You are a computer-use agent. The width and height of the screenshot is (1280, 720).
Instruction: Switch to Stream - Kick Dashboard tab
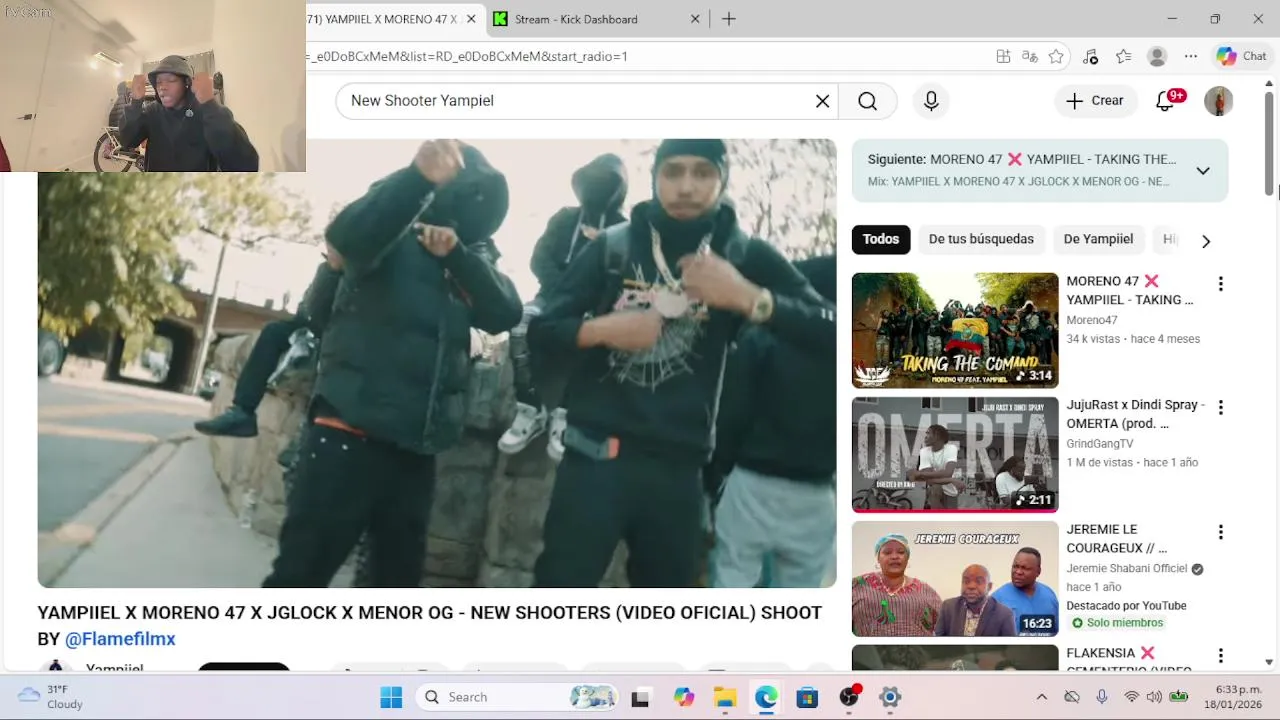[597, 19]
